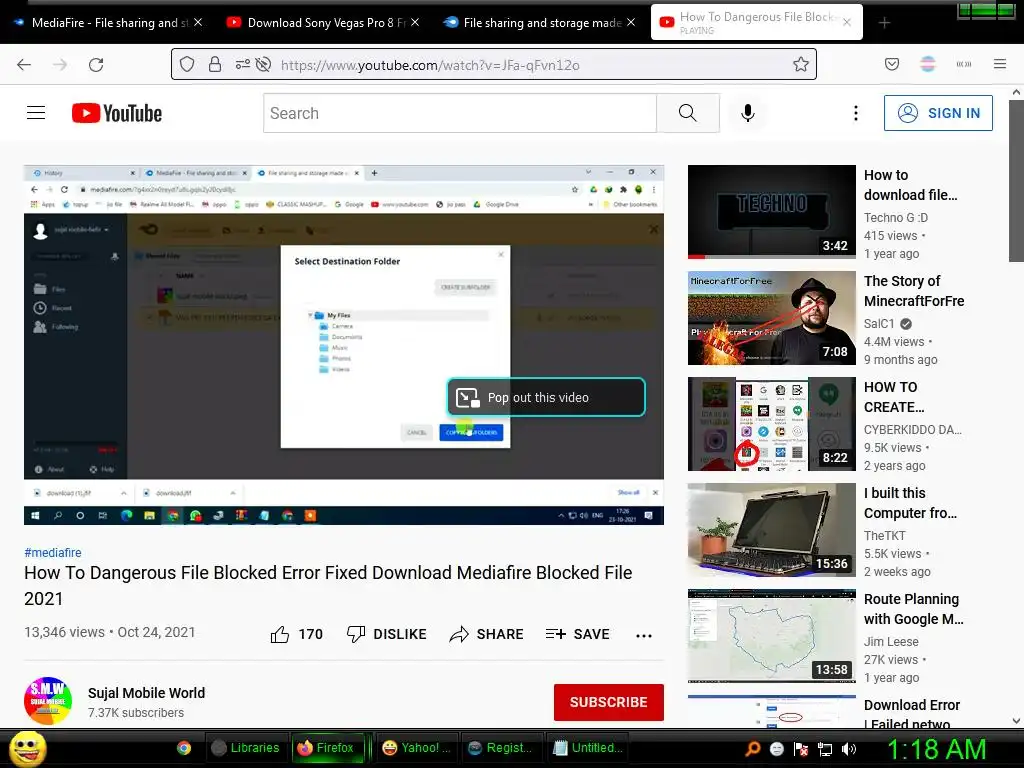Screen dimensions: 1024x768
Task: Open the shield tracking protection panel
Action: coord(187,65)
